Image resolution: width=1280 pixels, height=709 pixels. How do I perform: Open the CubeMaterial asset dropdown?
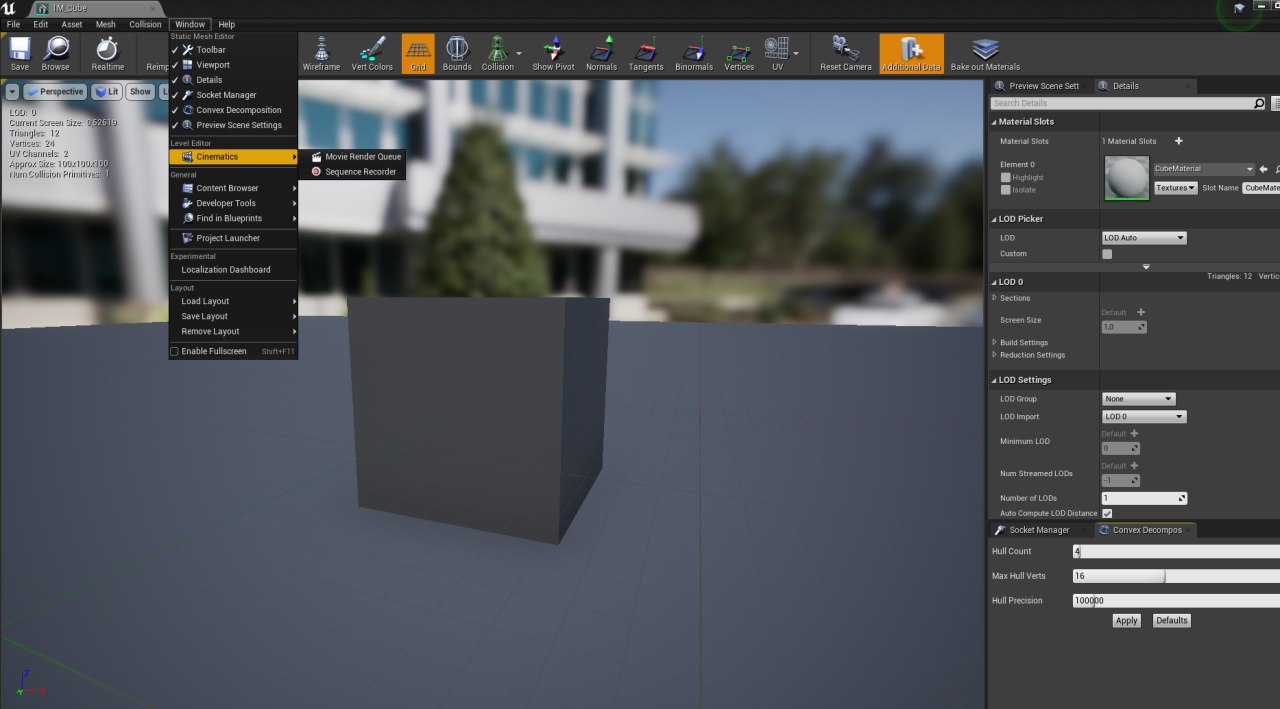[1204, 169]
